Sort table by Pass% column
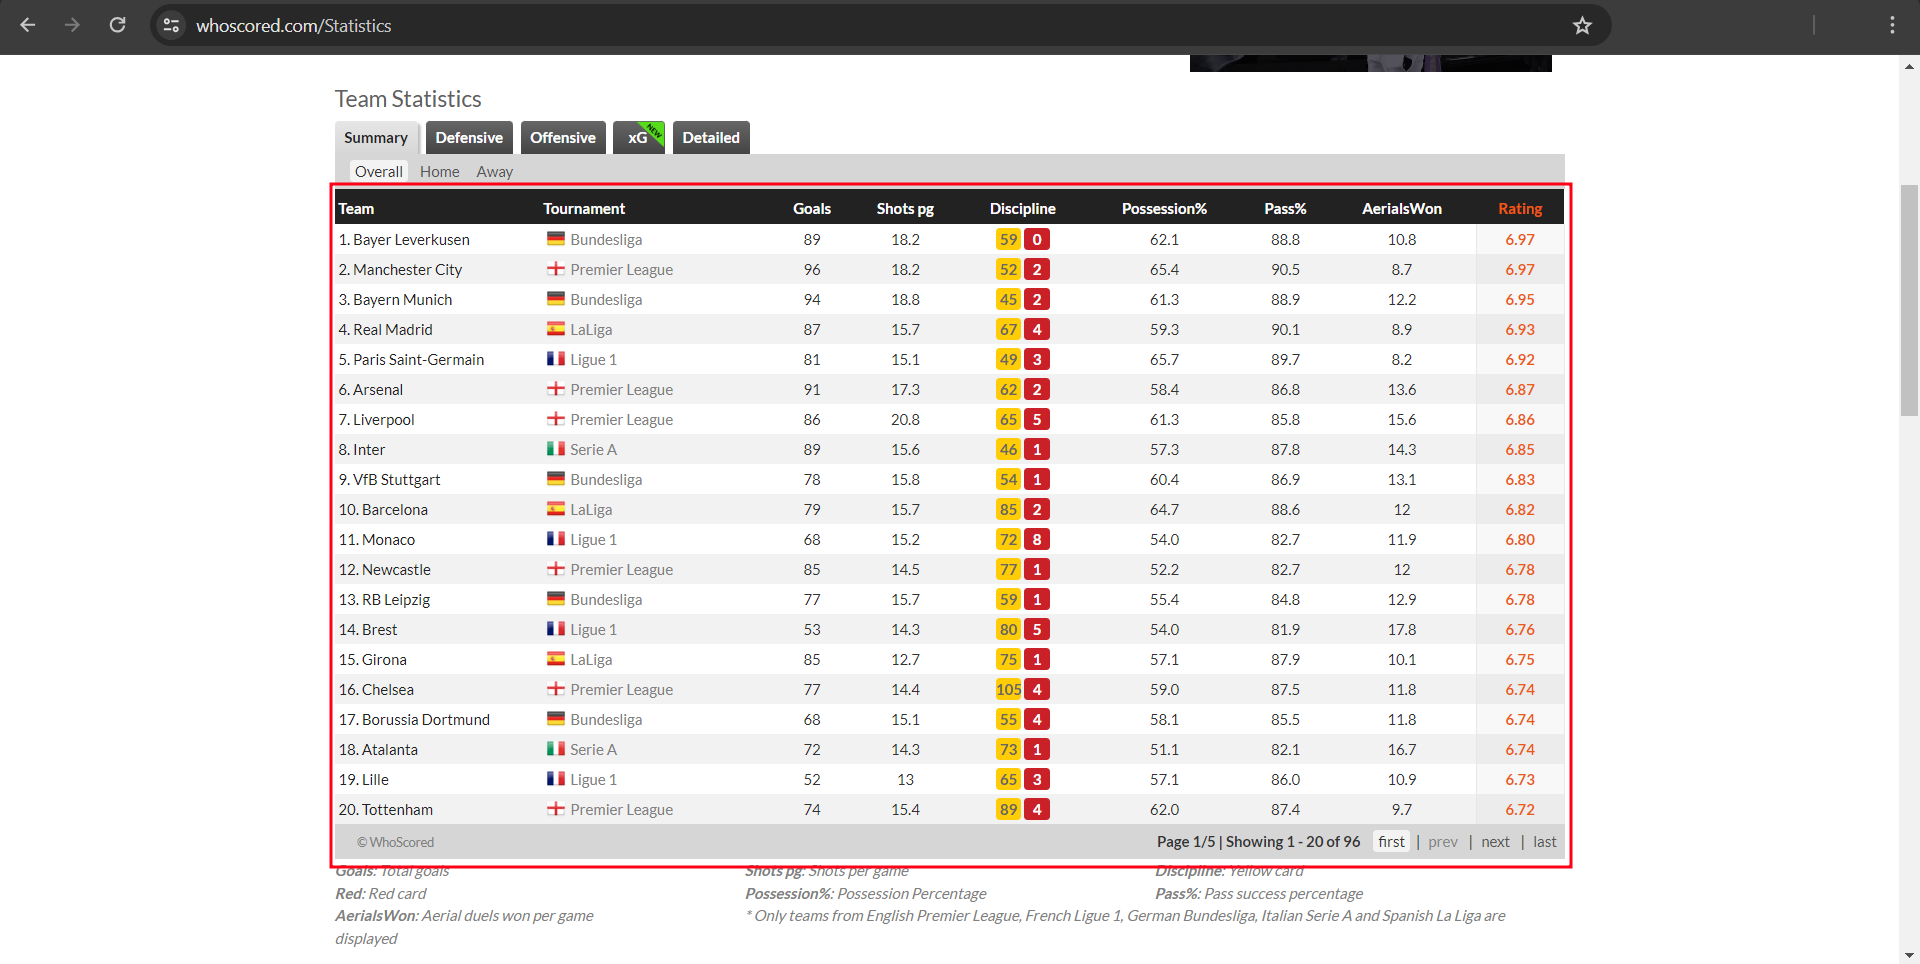Viewport: 1920px width, 964px height. [x=1285, y=209]
